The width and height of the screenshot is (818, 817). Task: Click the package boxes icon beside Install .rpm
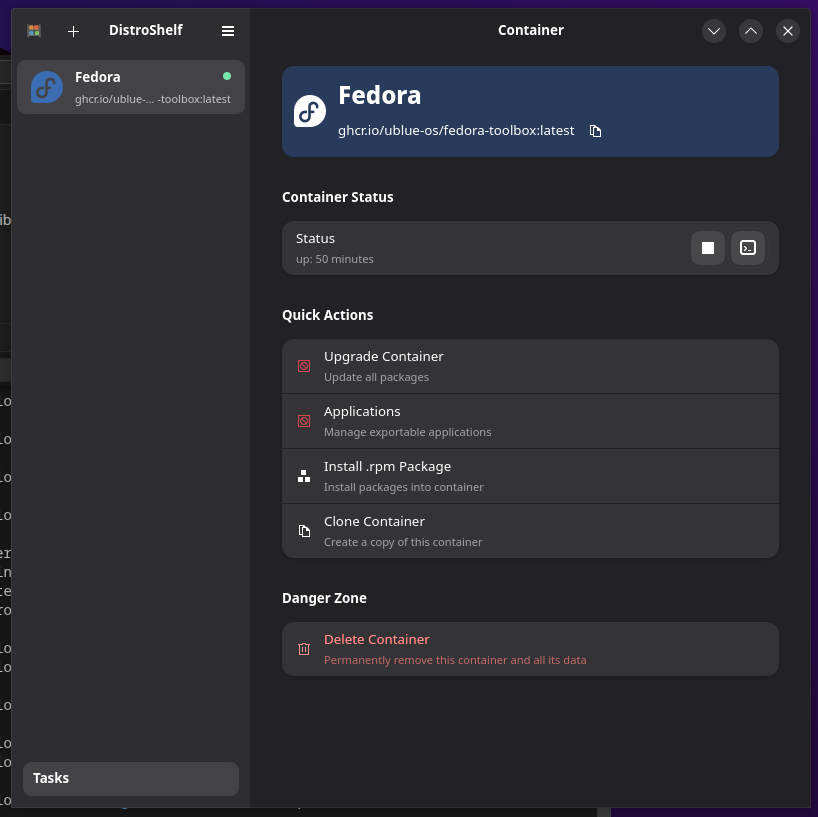coord(304,476)
